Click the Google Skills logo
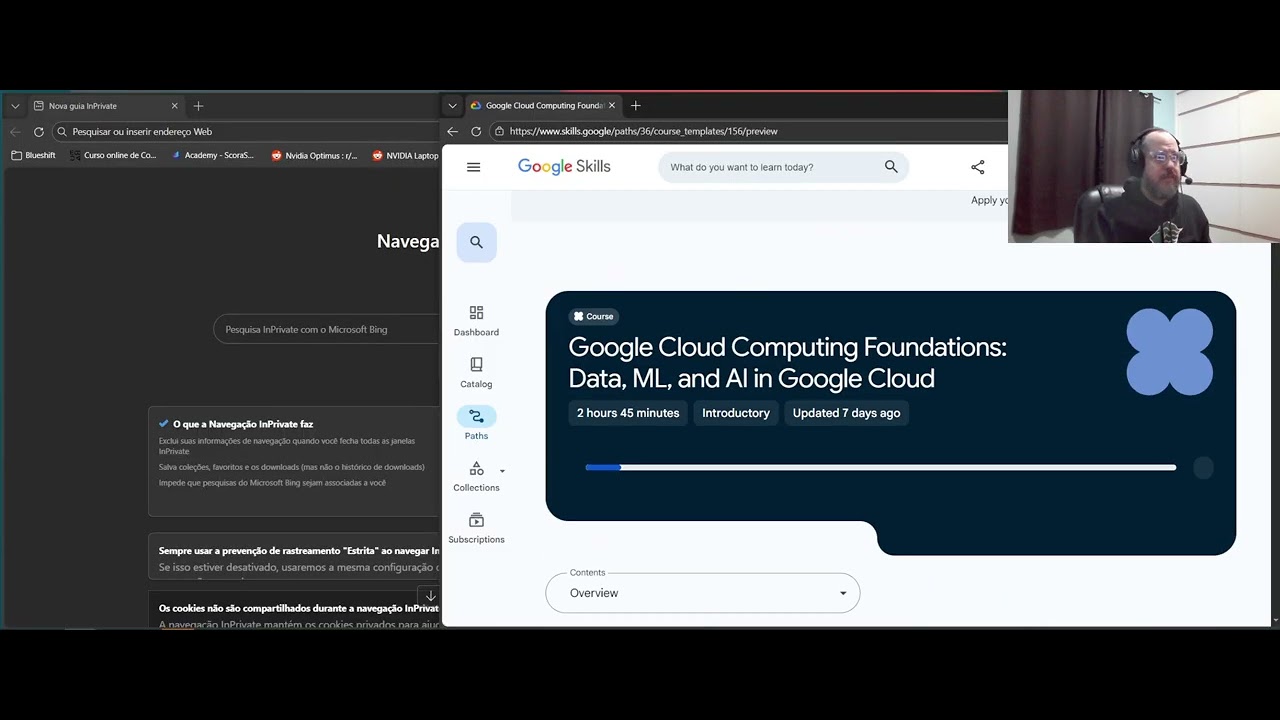 [564, 167]
